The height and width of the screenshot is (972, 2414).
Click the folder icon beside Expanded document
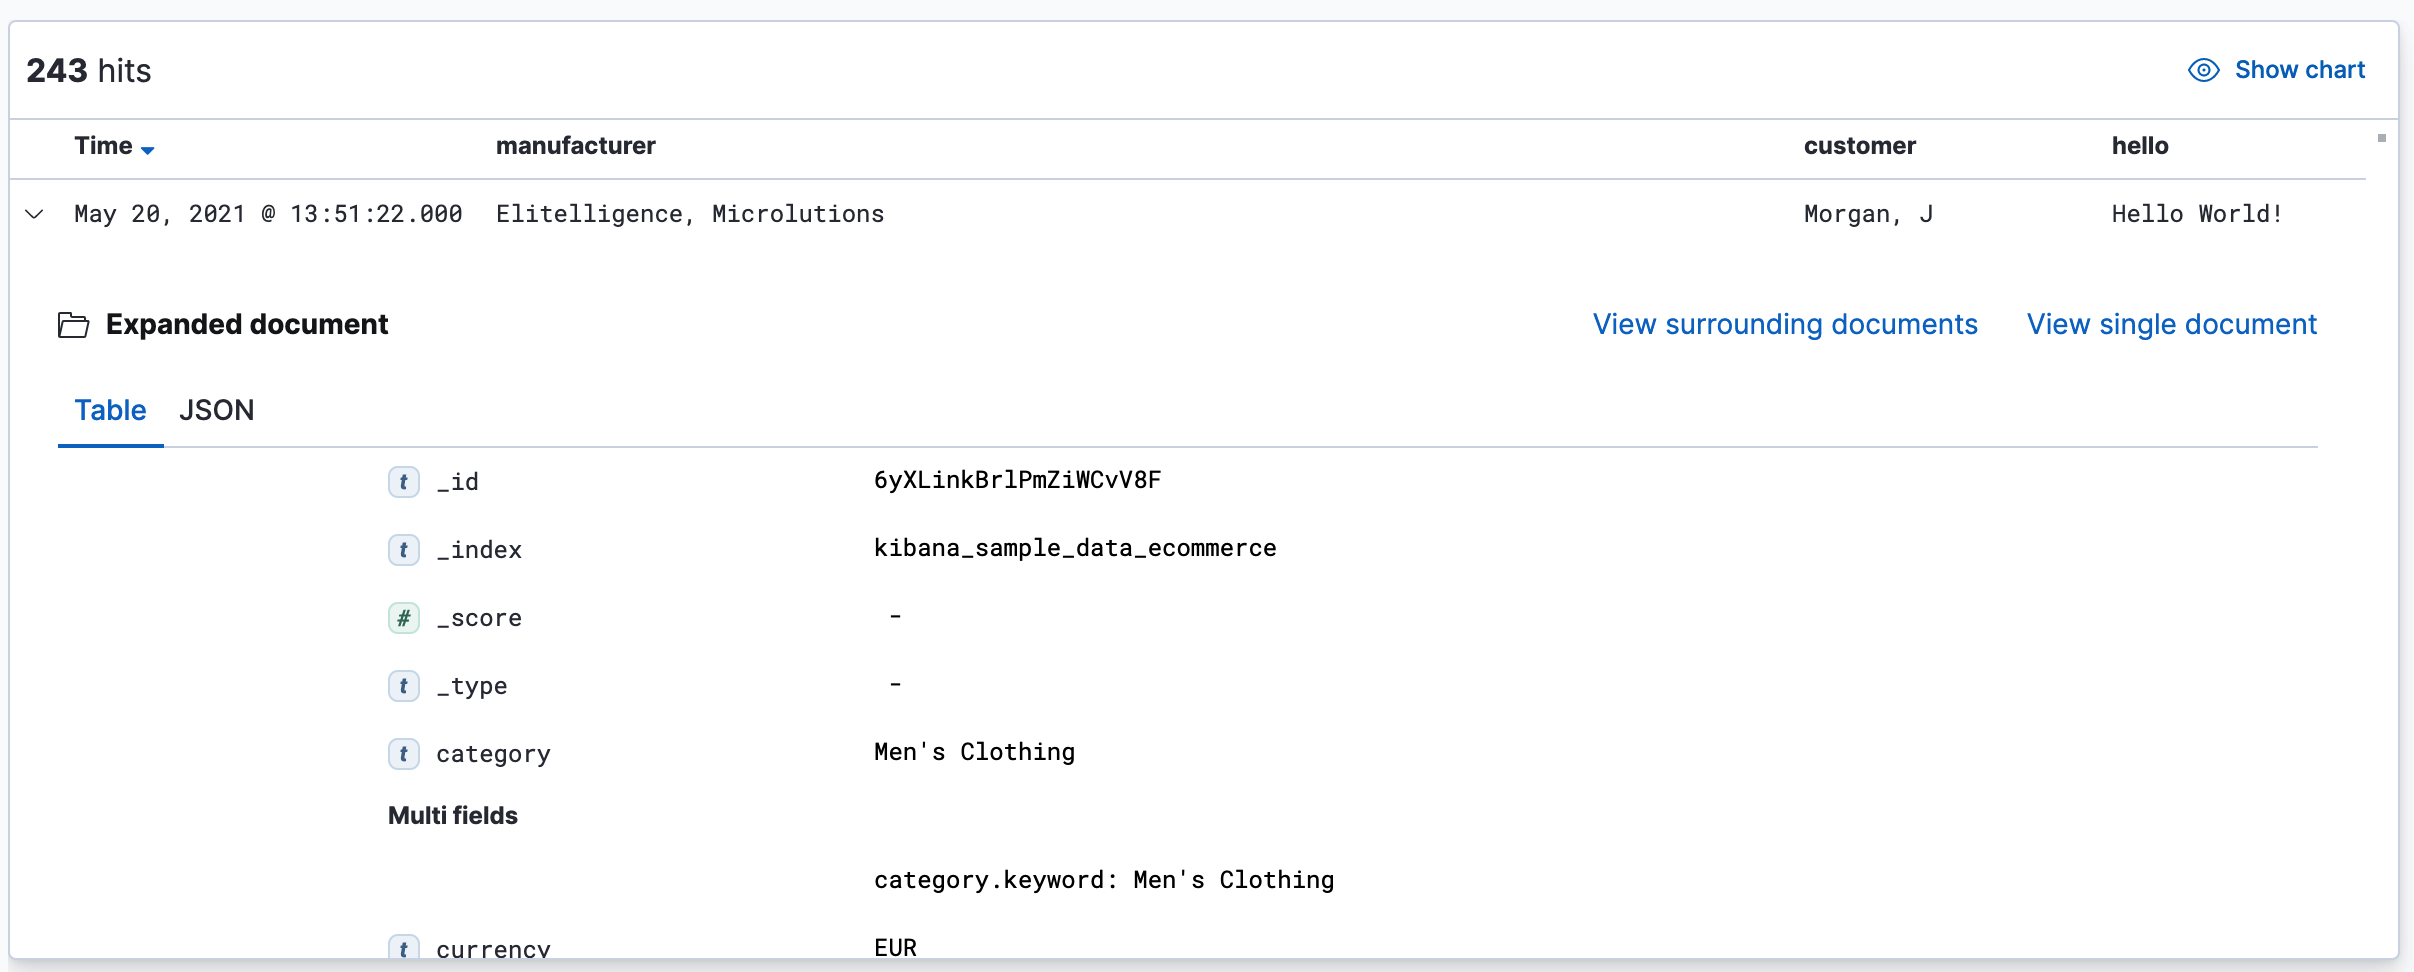coord(72,324)
